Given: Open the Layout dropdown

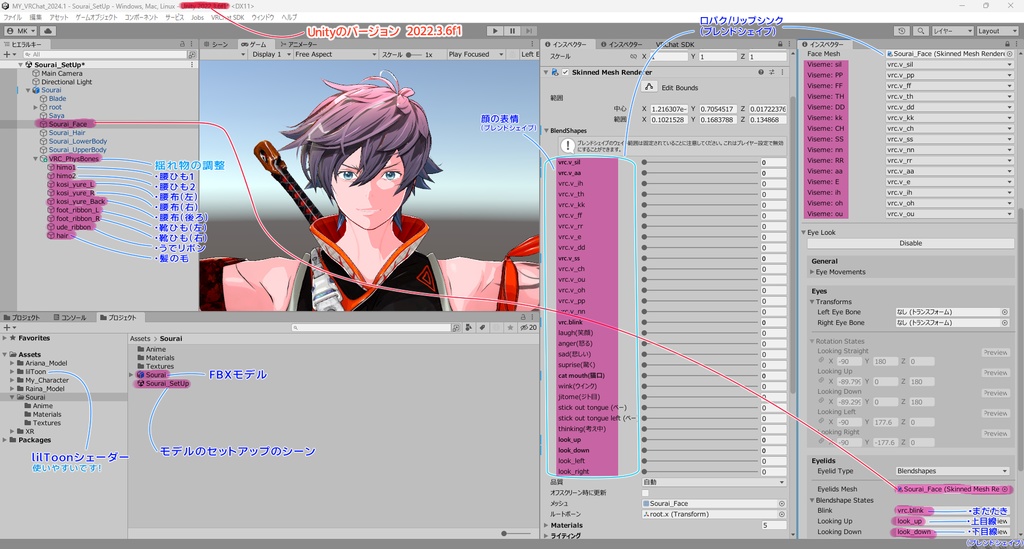Looking at the screenshot, I should pos(997,31).
